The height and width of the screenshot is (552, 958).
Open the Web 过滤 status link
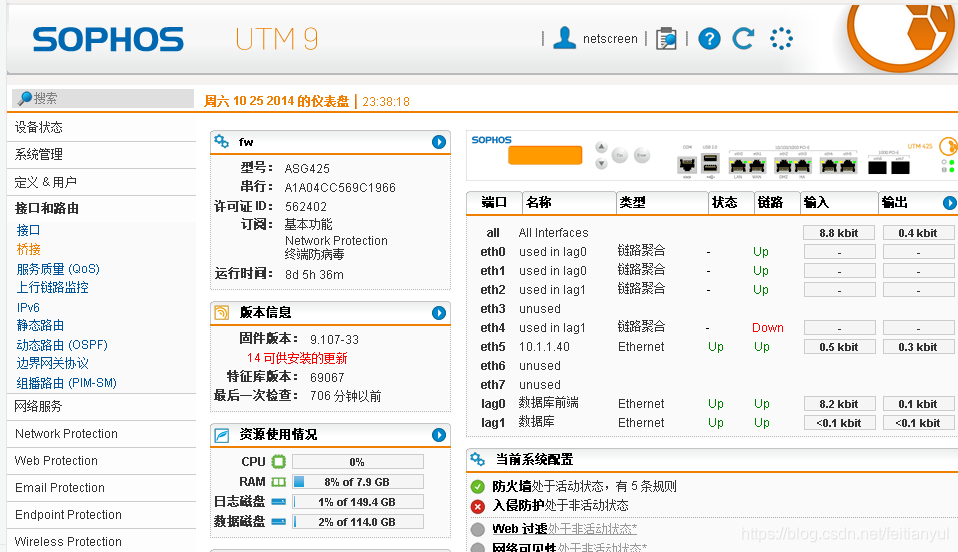565,529
